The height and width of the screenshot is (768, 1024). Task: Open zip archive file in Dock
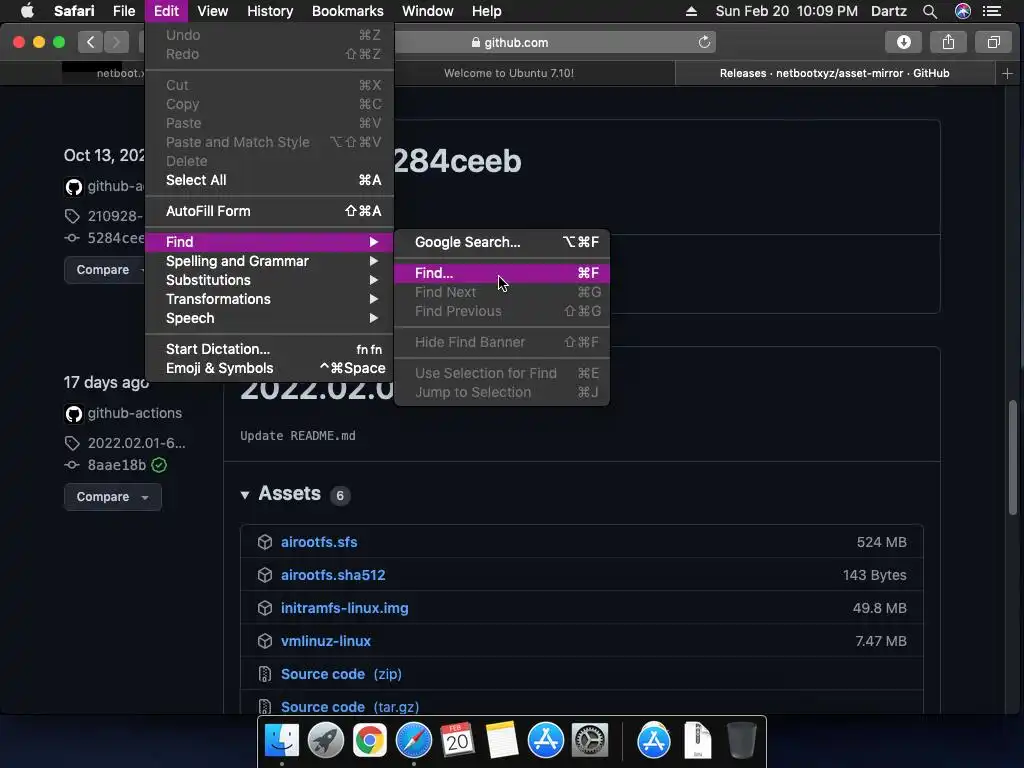[697, 741]
